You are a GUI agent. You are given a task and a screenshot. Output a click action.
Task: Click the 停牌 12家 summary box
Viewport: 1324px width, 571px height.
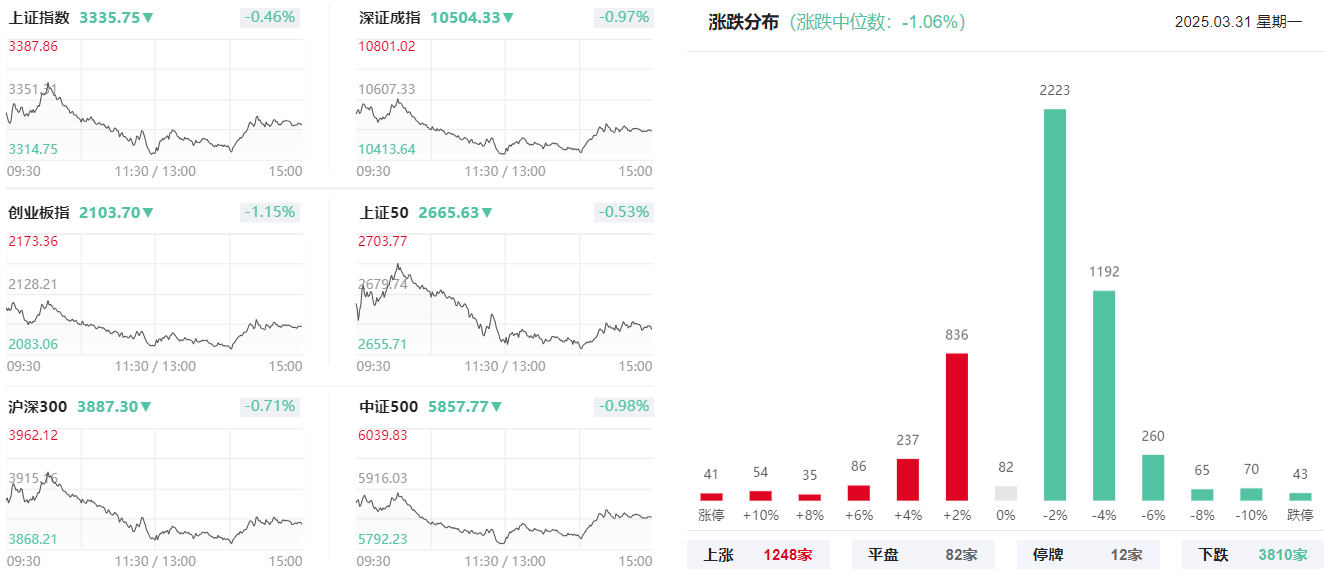(x=1088, y=554)
